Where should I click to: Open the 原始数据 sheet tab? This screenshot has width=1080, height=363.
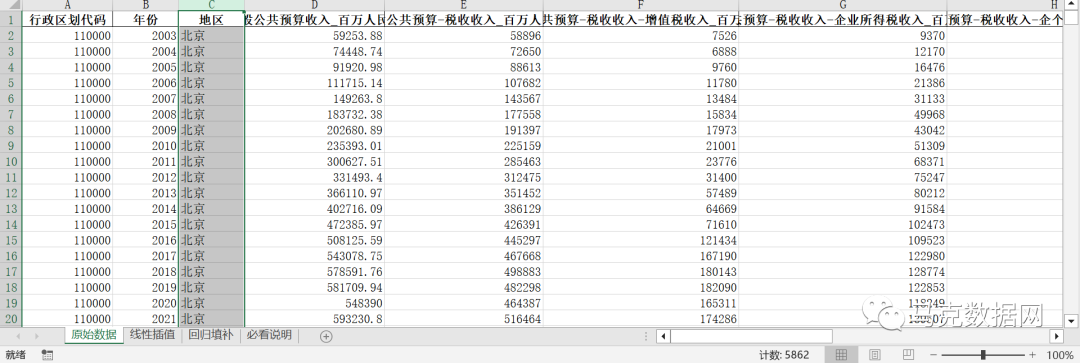coord(94,335)
